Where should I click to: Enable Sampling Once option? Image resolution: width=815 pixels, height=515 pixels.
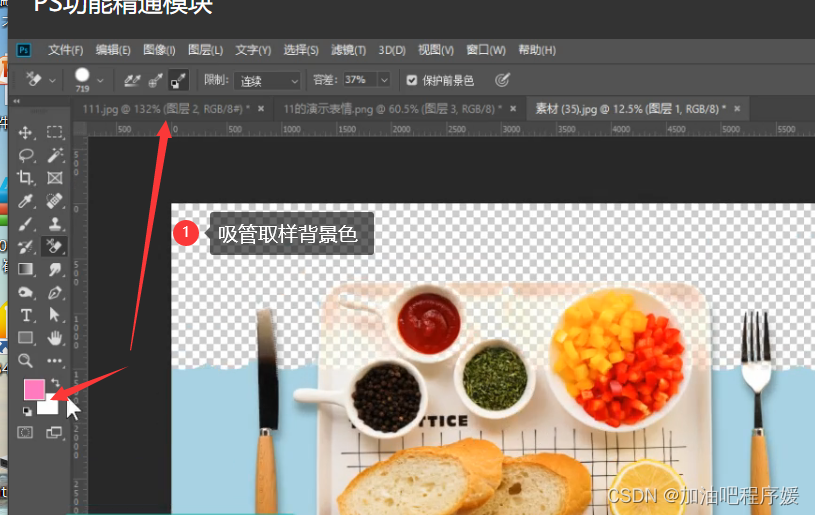coord(155,80)
